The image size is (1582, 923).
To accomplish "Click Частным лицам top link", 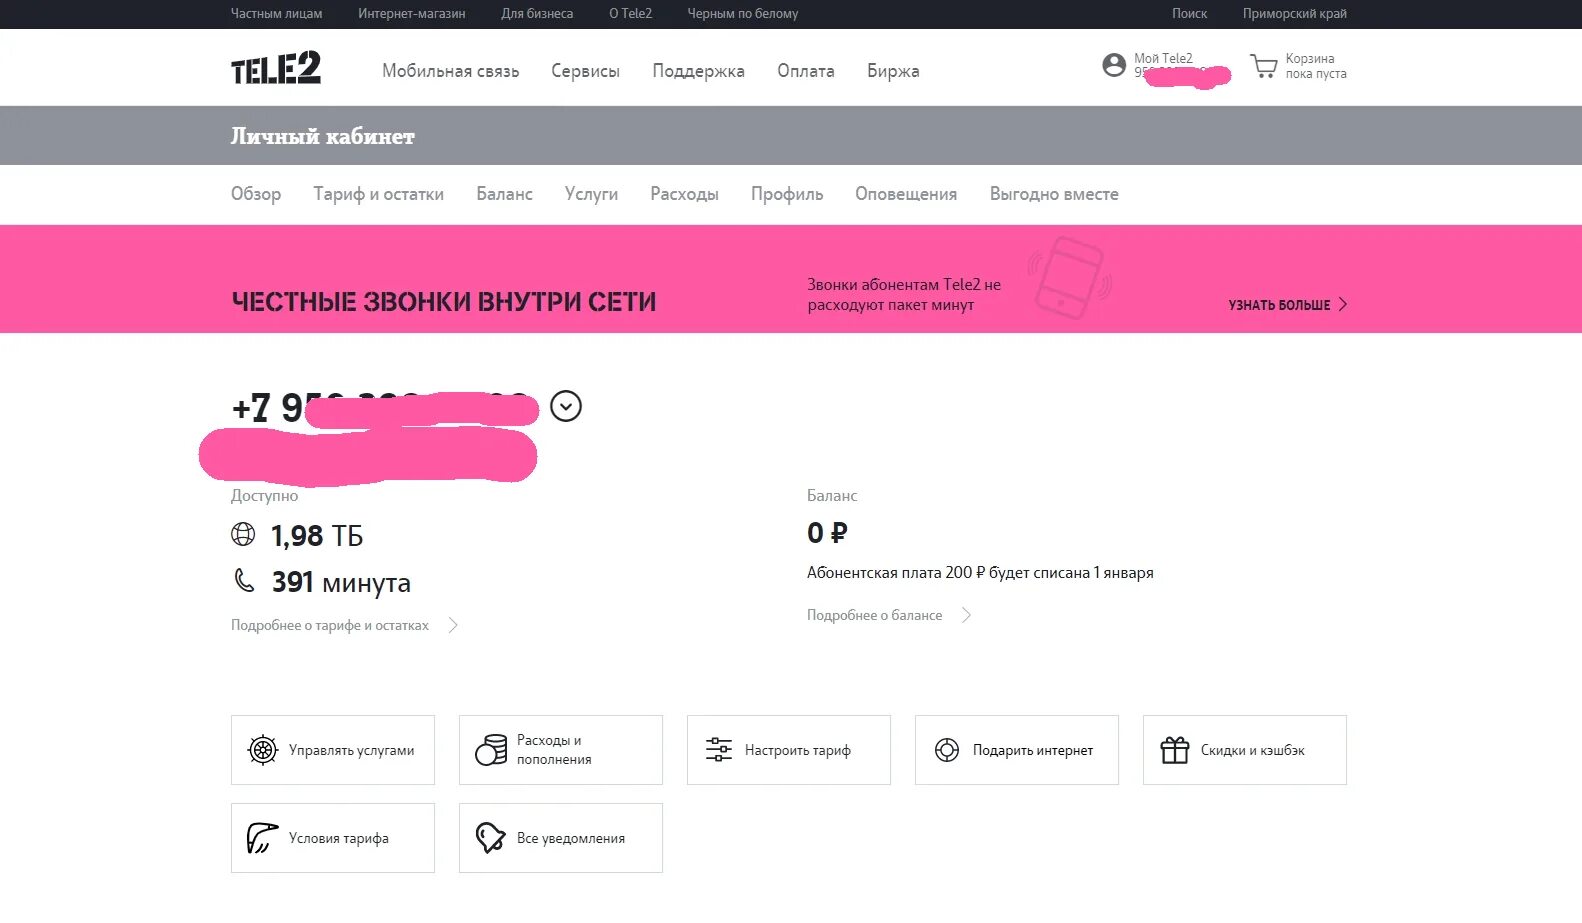I will click(x=277, y=14).
